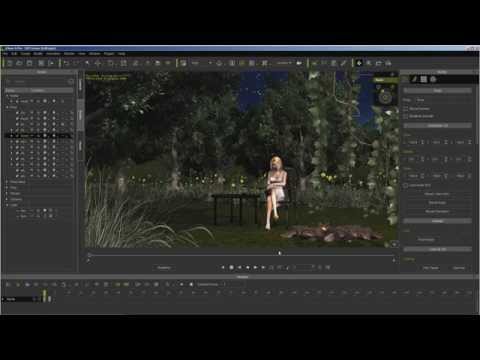Click the view-orientation gizmo in viewport corner
Image resolution: width=480 pixels, height=360 pixels.
click(x=386, y=97)
